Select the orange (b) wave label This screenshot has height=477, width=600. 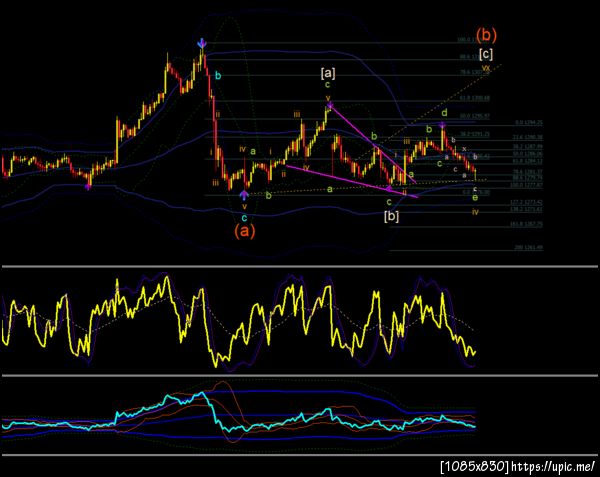(486, 34)
